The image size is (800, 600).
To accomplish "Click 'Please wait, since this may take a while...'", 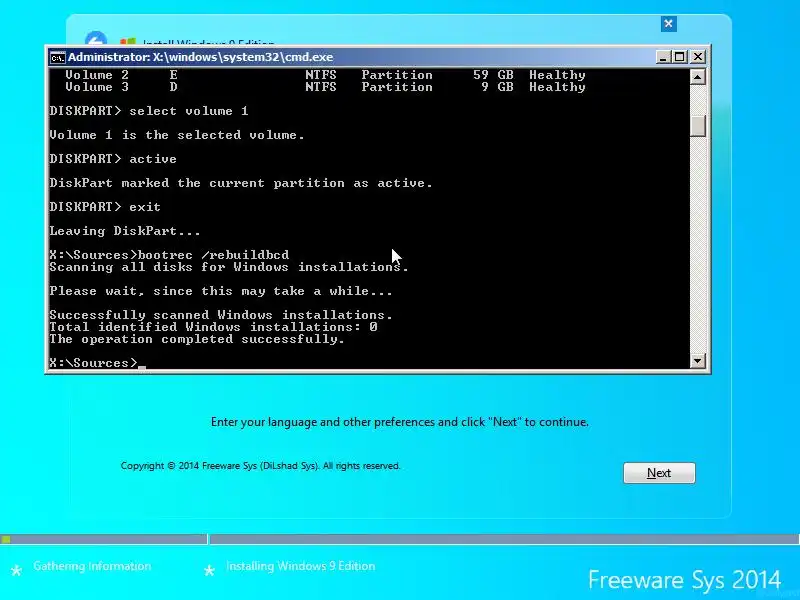I will [221, 291].
